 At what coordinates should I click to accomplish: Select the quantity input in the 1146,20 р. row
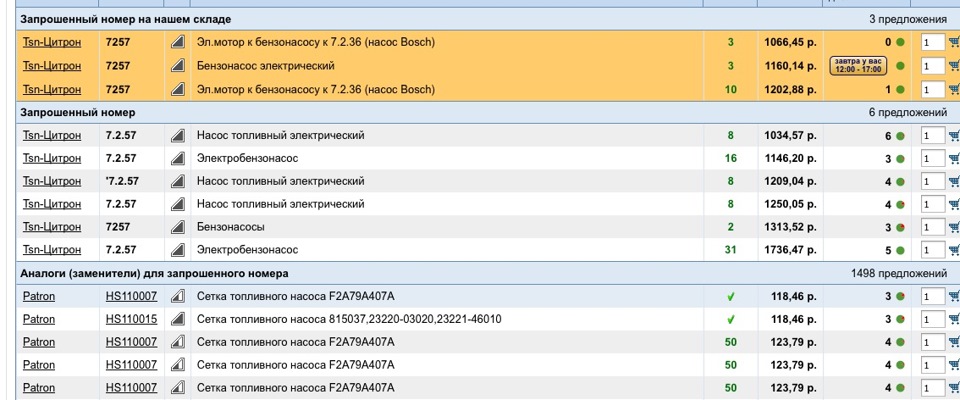[932, 158]
